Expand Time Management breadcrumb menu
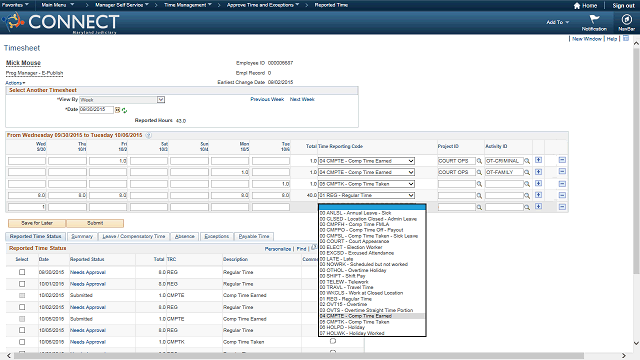The image size is (640, 360). pos(188,5)
